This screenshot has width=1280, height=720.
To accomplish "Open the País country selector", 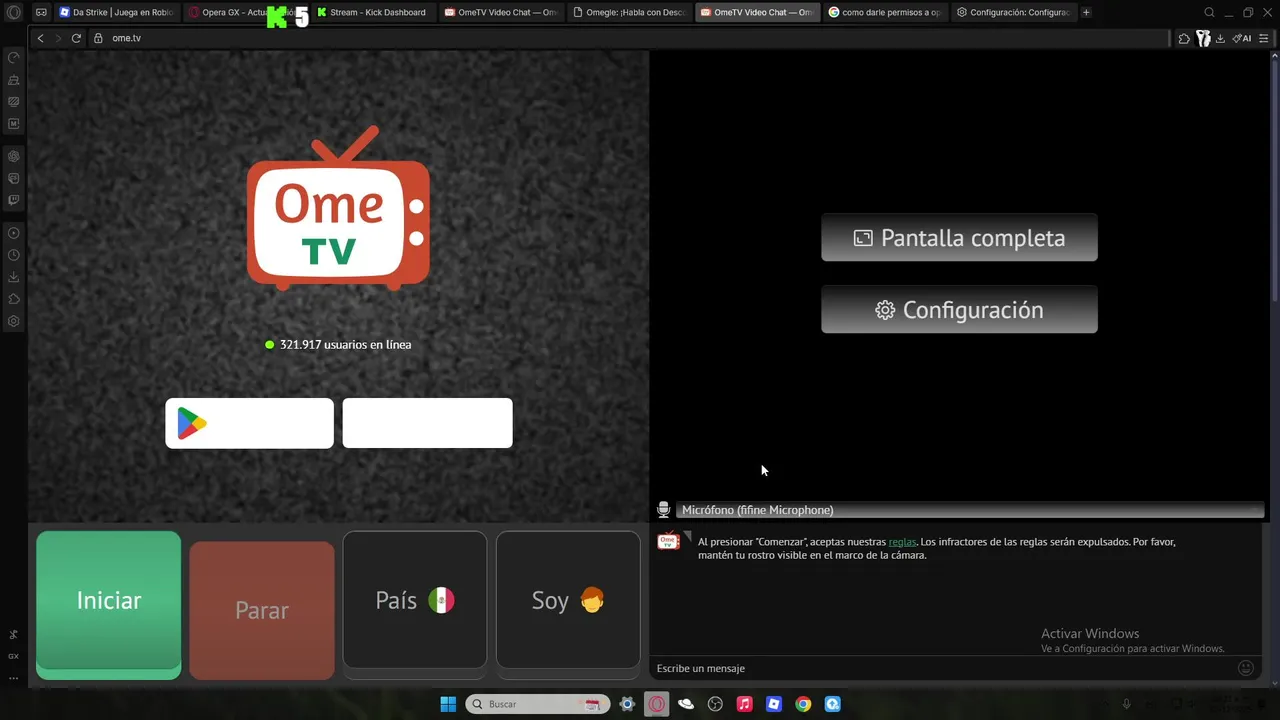I will [415, 600].
